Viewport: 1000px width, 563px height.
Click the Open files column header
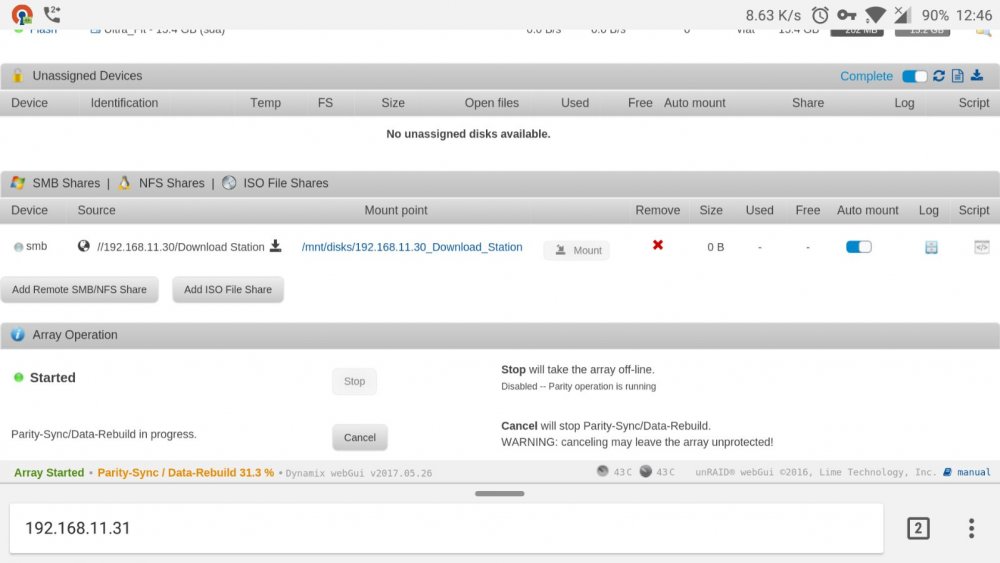(x=491, y=103)
